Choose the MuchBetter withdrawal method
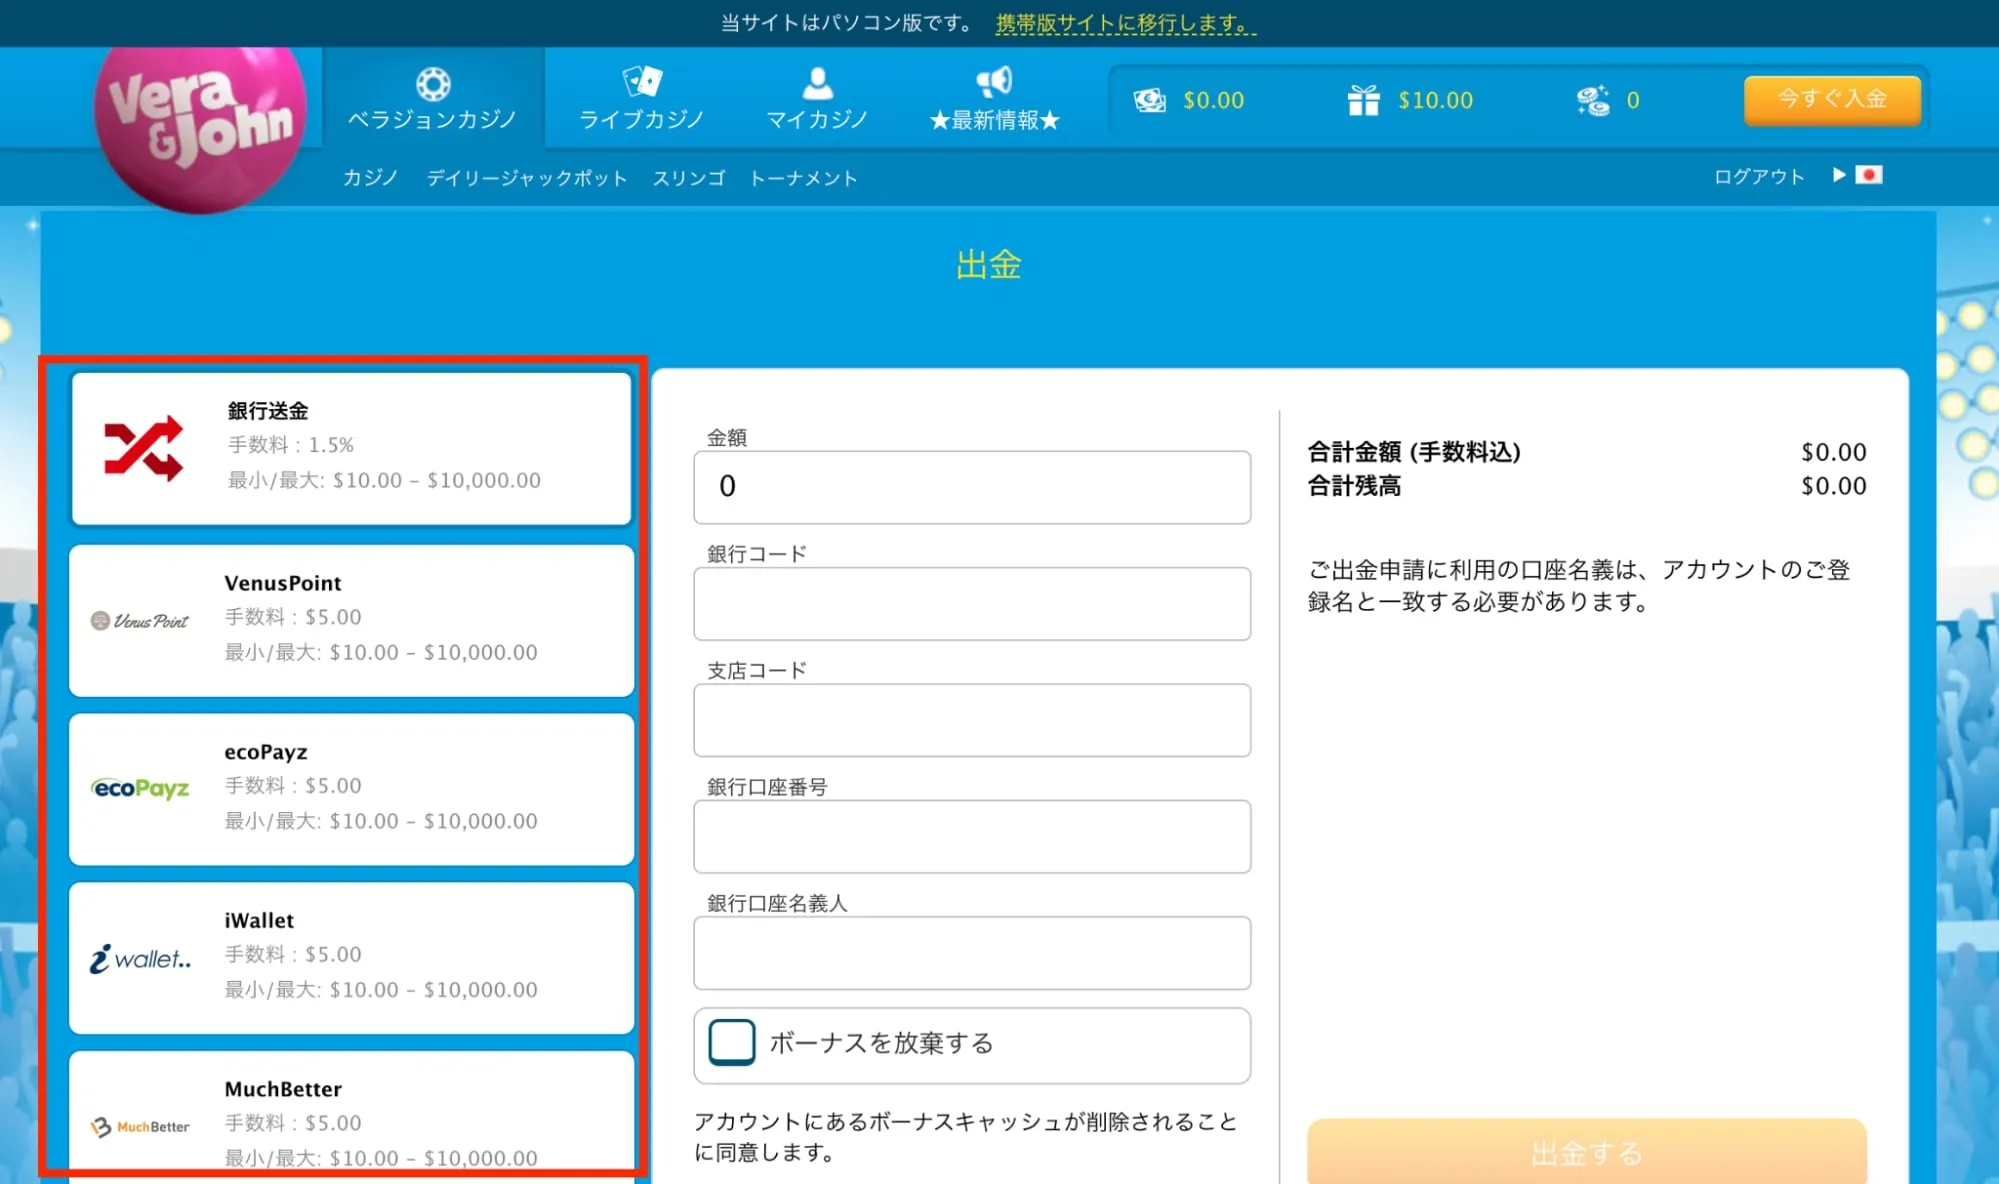The height and width of the screenshot is (1184, 1999). pos(352,1113)
